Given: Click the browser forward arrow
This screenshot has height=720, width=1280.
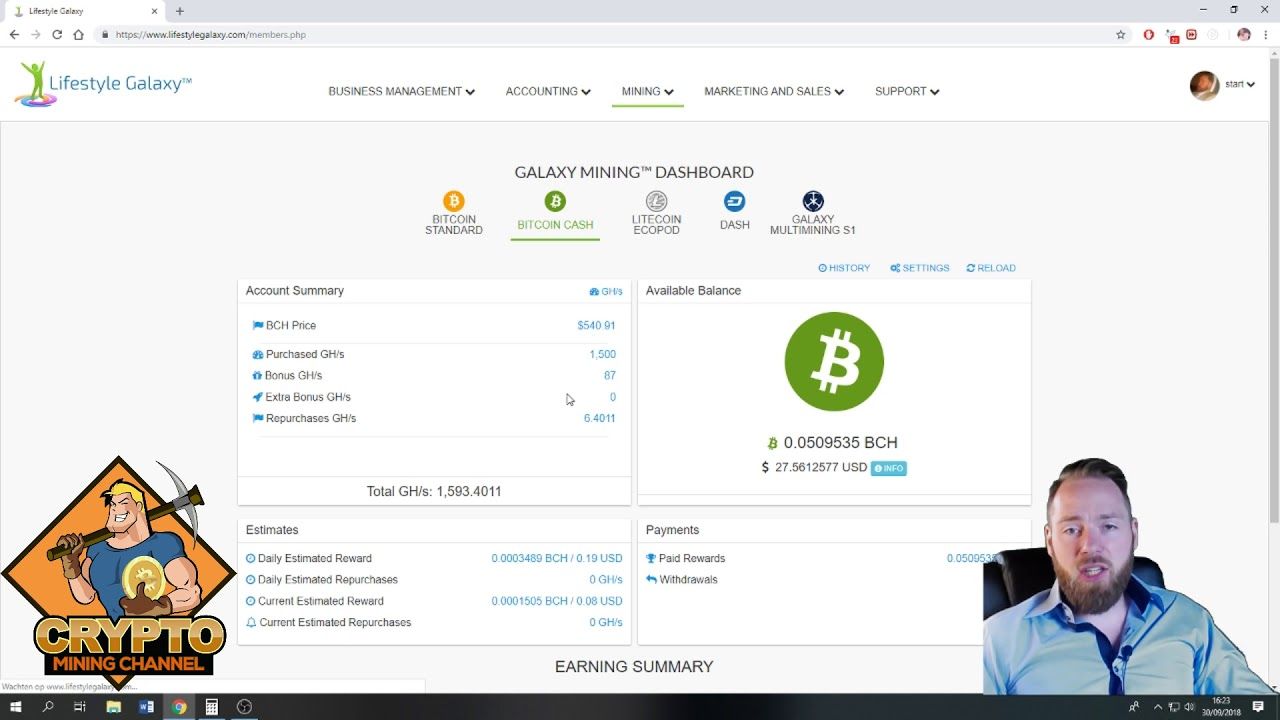Looking at the screenshot, I should coord(36,34).
